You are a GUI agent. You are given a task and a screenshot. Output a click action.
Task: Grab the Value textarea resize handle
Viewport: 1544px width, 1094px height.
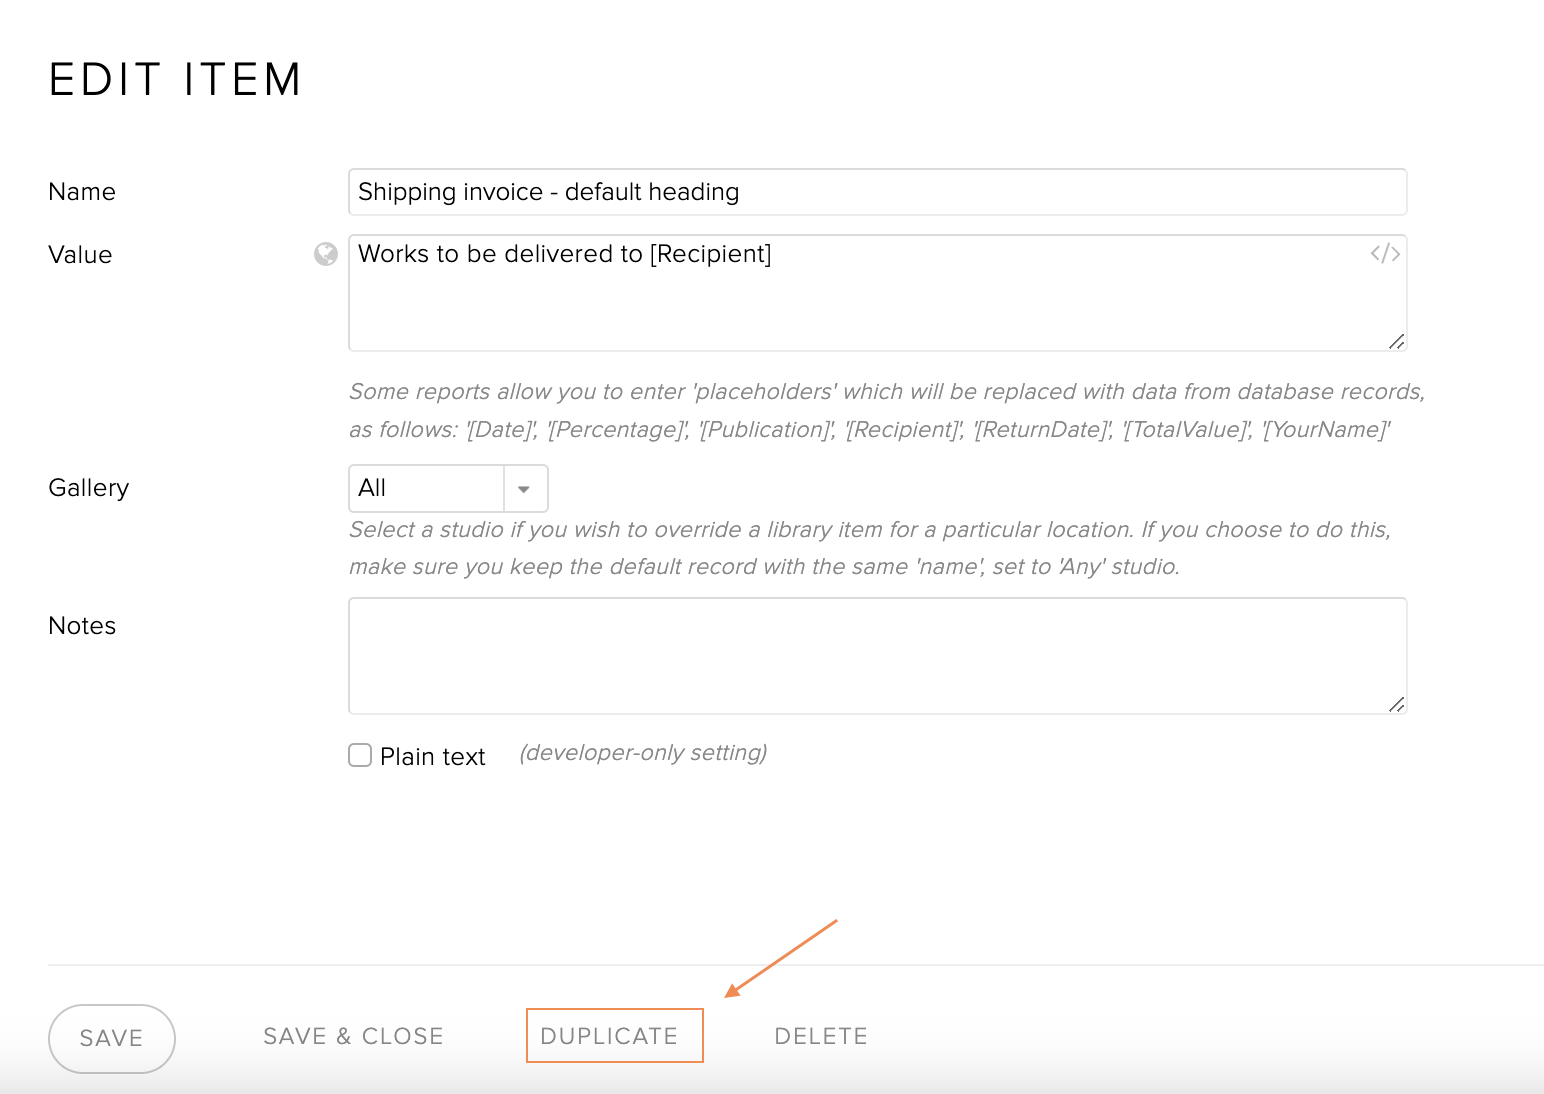(x=1397, y=342)
